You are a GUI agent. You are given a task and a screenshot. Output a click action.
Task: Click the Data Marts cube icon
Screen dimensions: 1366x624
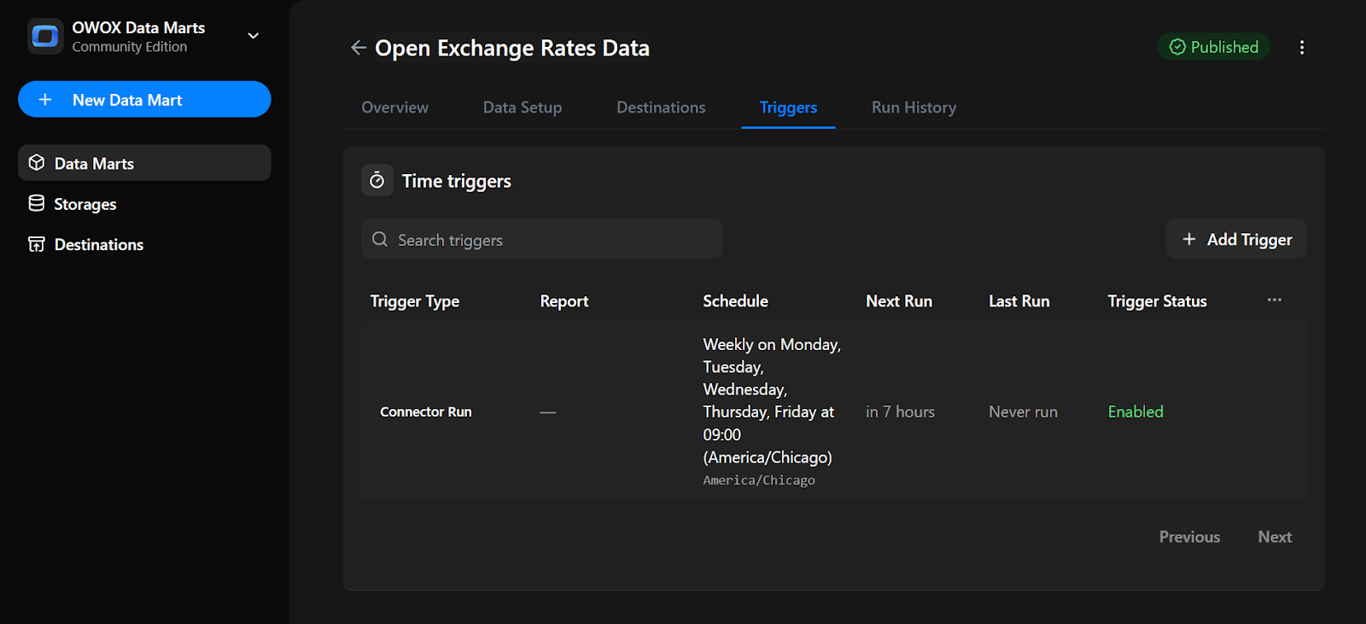click(37, 163)
